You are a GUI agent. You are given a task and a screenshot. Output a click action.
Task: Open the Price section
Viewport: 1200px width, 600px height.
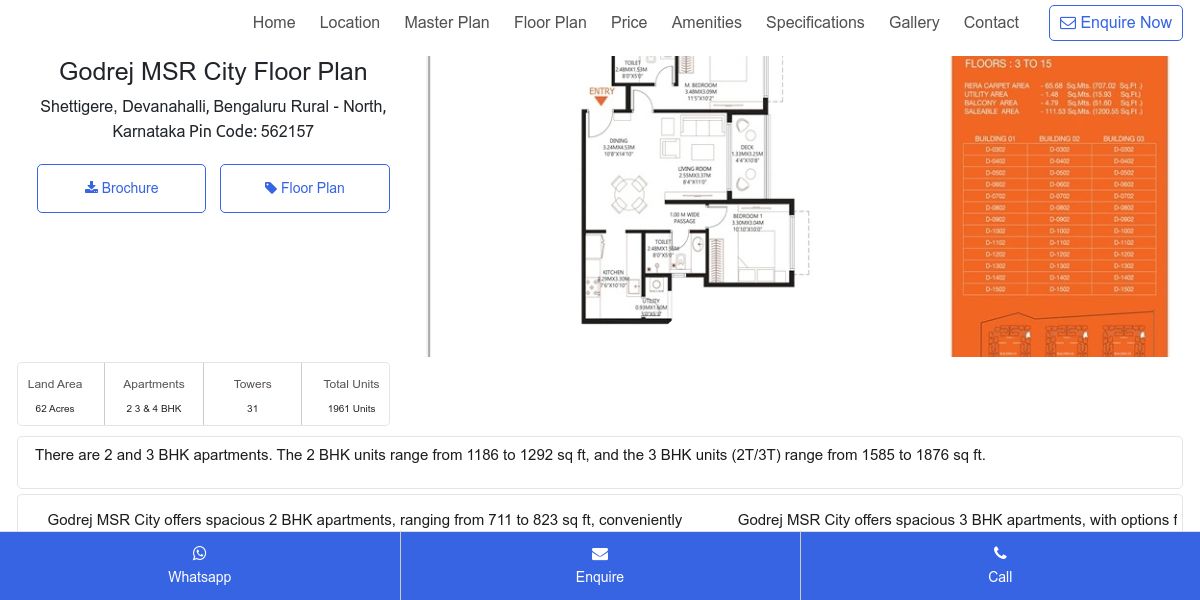[x=629, y=22]
